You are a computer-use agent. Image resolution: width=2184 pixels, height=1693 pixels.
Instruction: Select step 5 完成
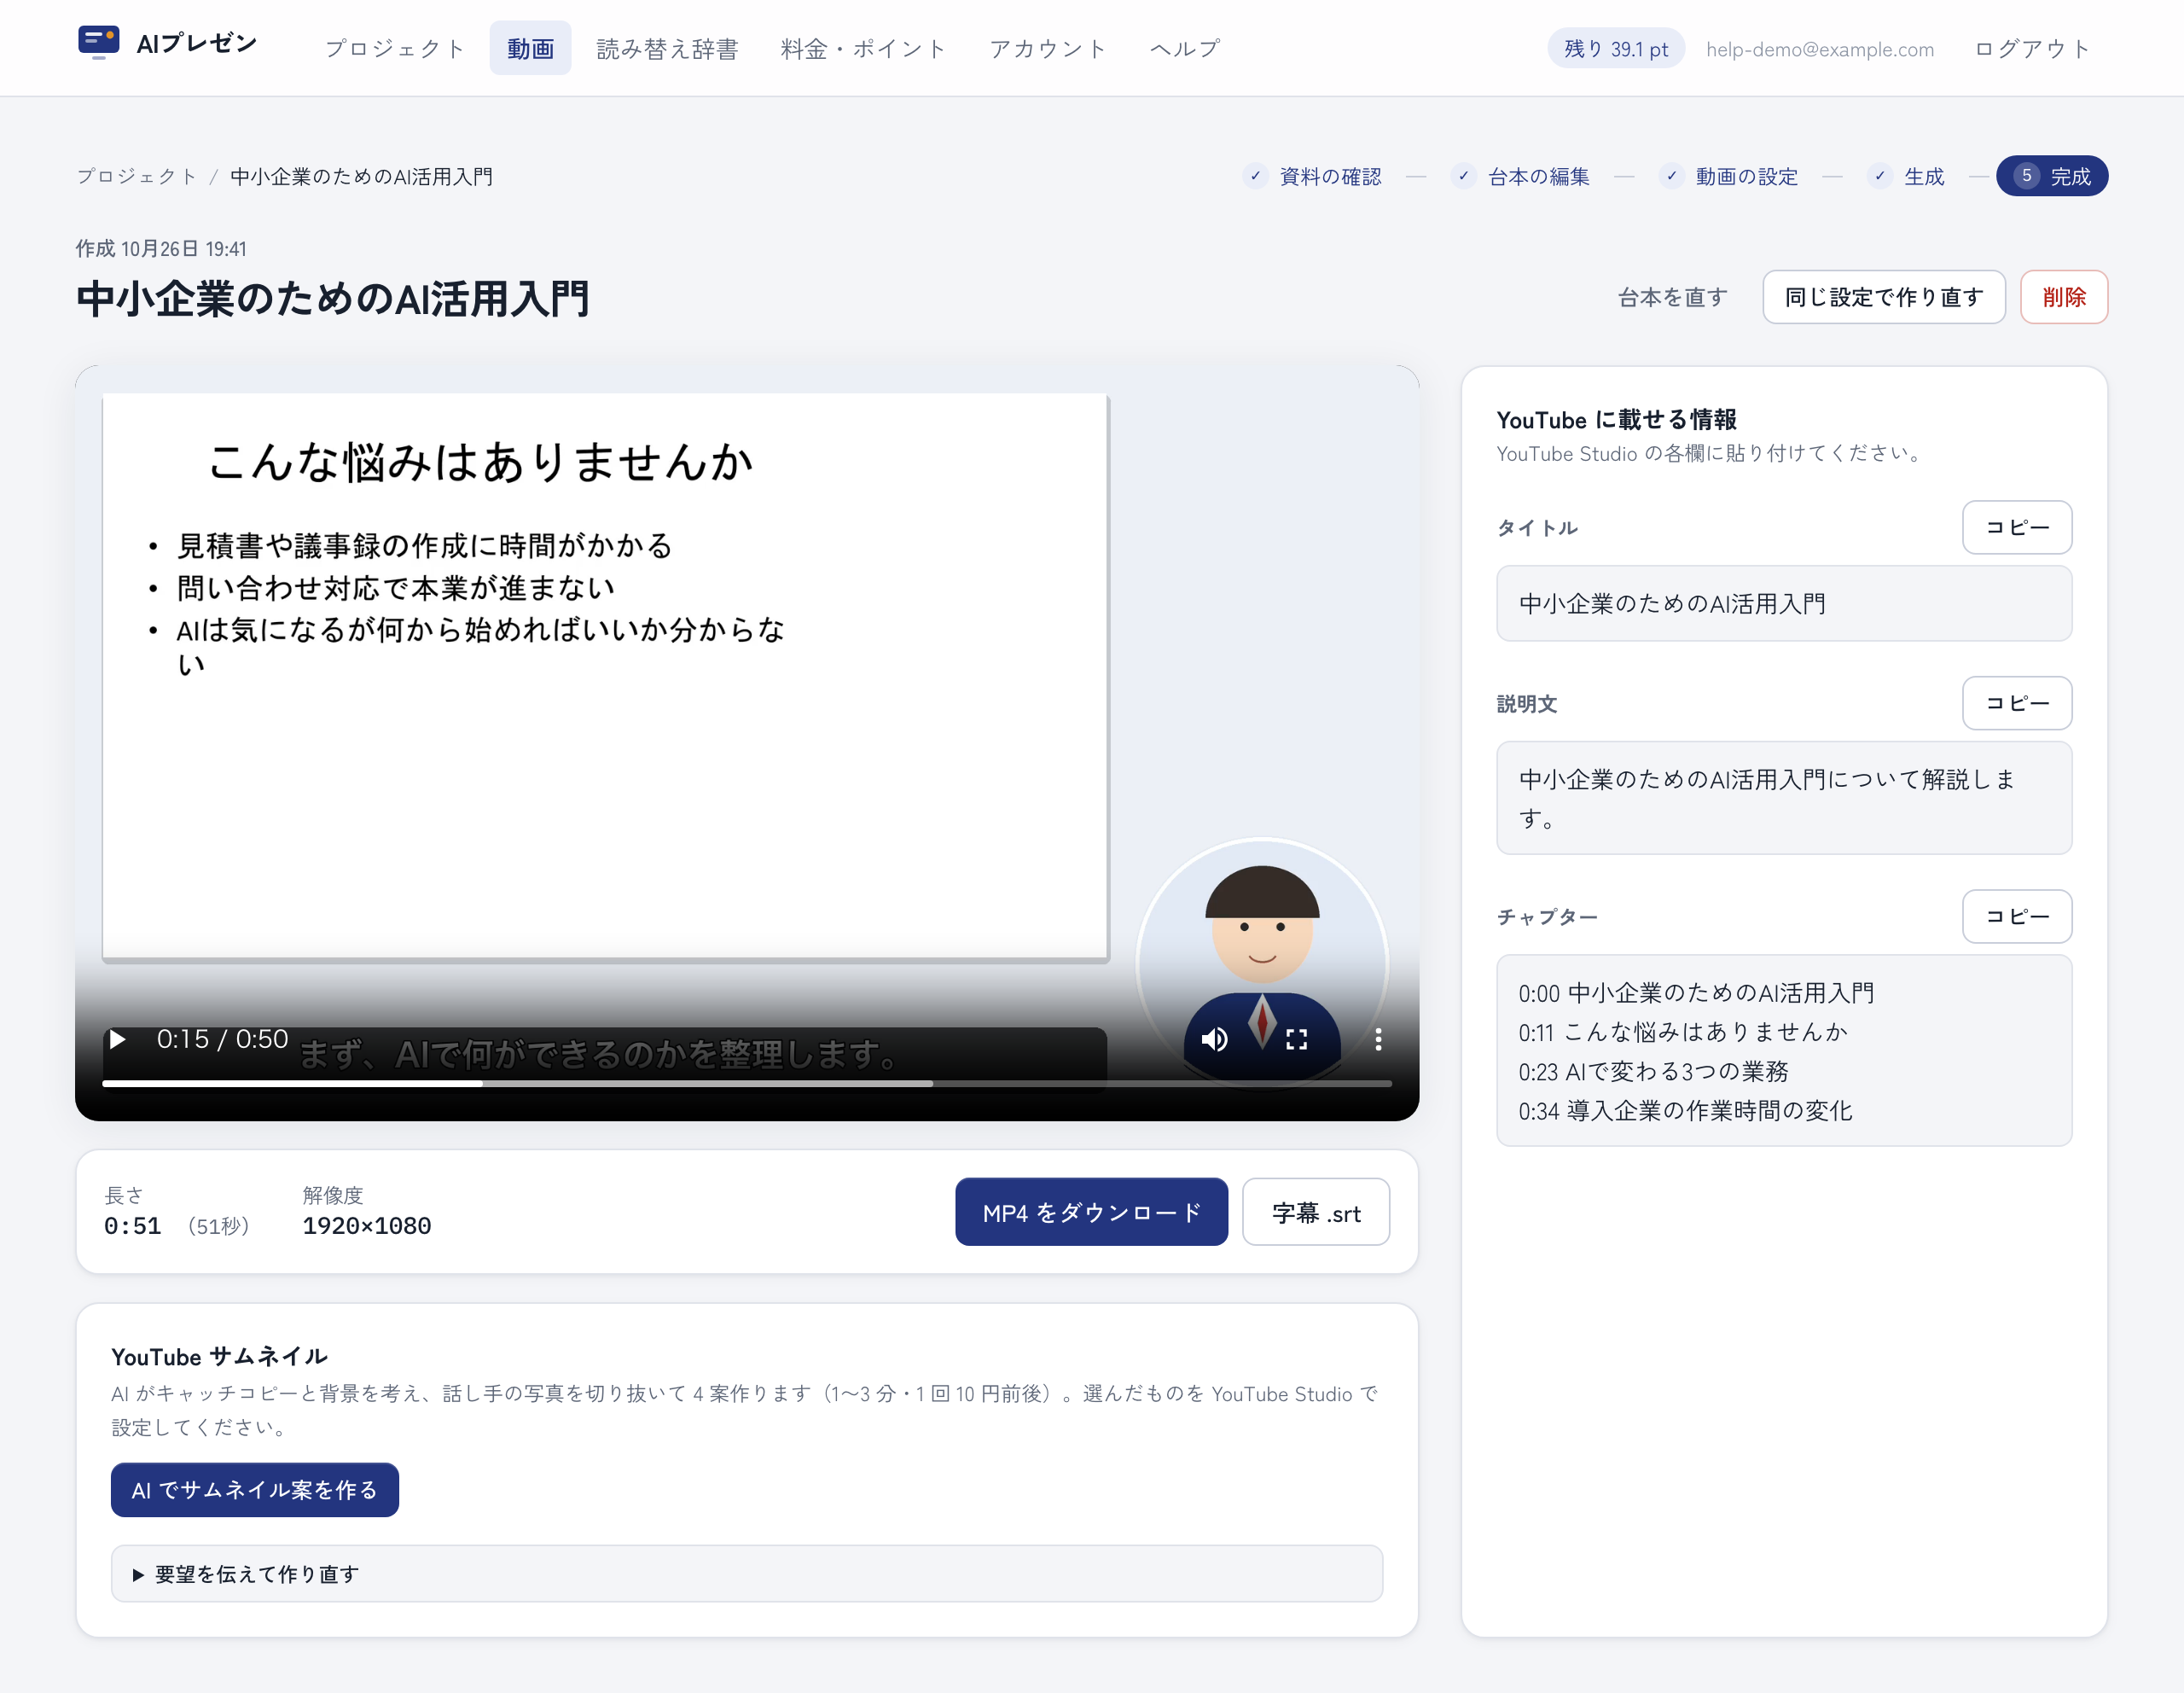click(2051, 176)
